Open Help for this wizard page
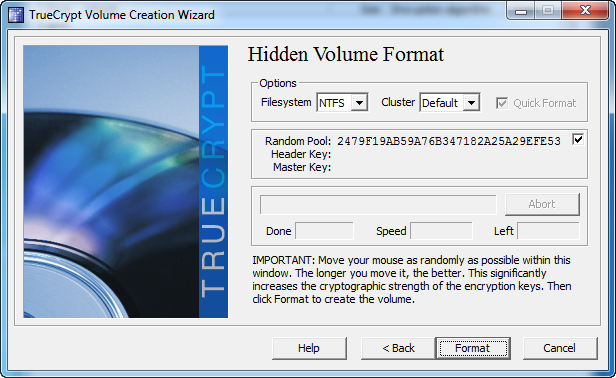Image resolution: width=616 pixels, height=378 pixels. pyautogui.click(x=309, y=348)
